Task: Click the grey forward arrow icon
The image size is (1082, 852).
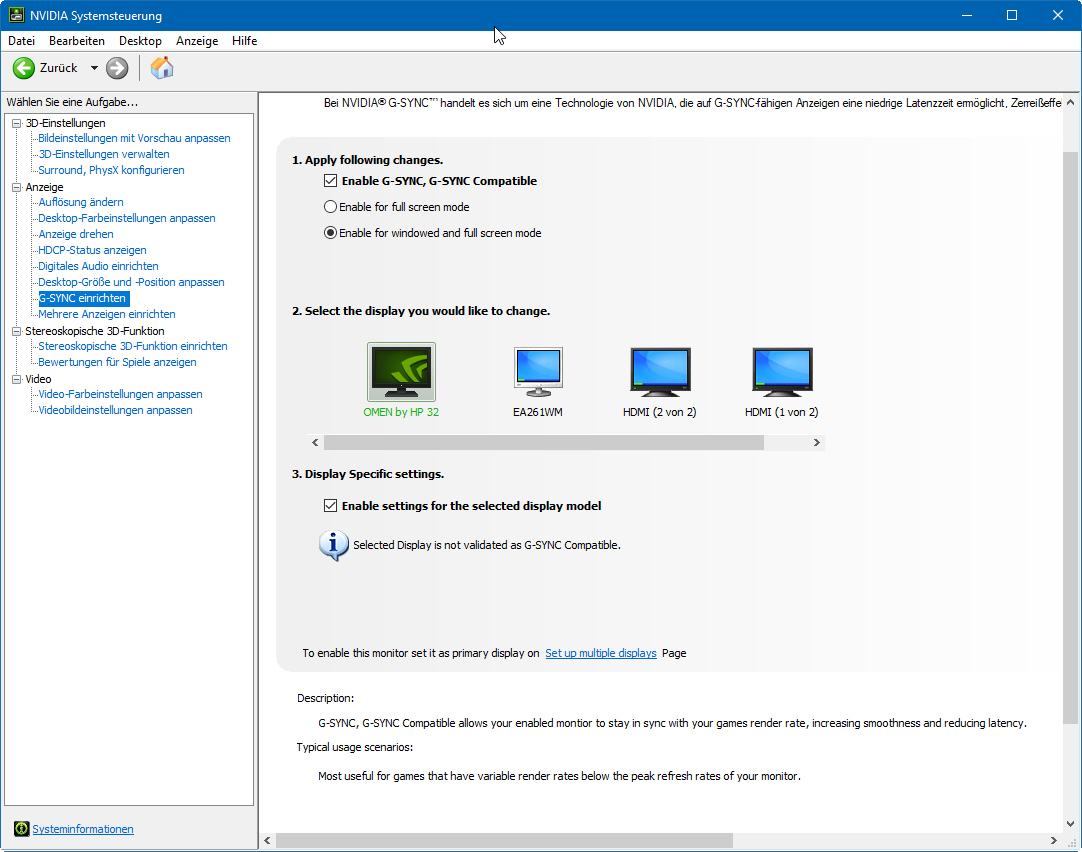Action: tap(117, 68)
